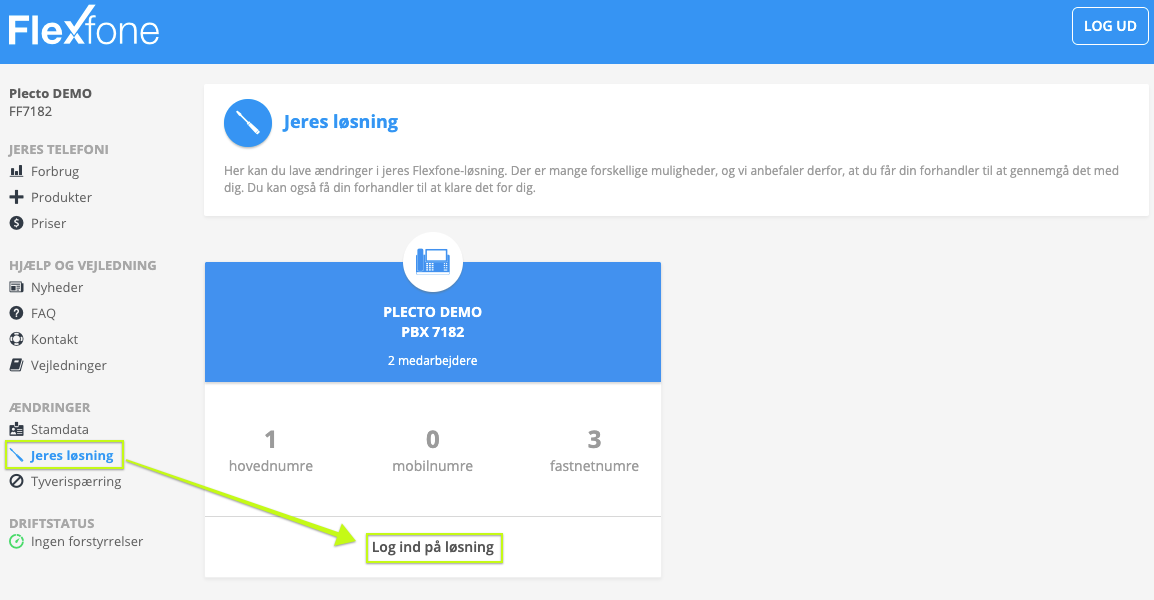Image resolution: width=1154 pixels, height=600 pixels.
Task: Open Tyverispærring
Action: (x=76, y=481)
